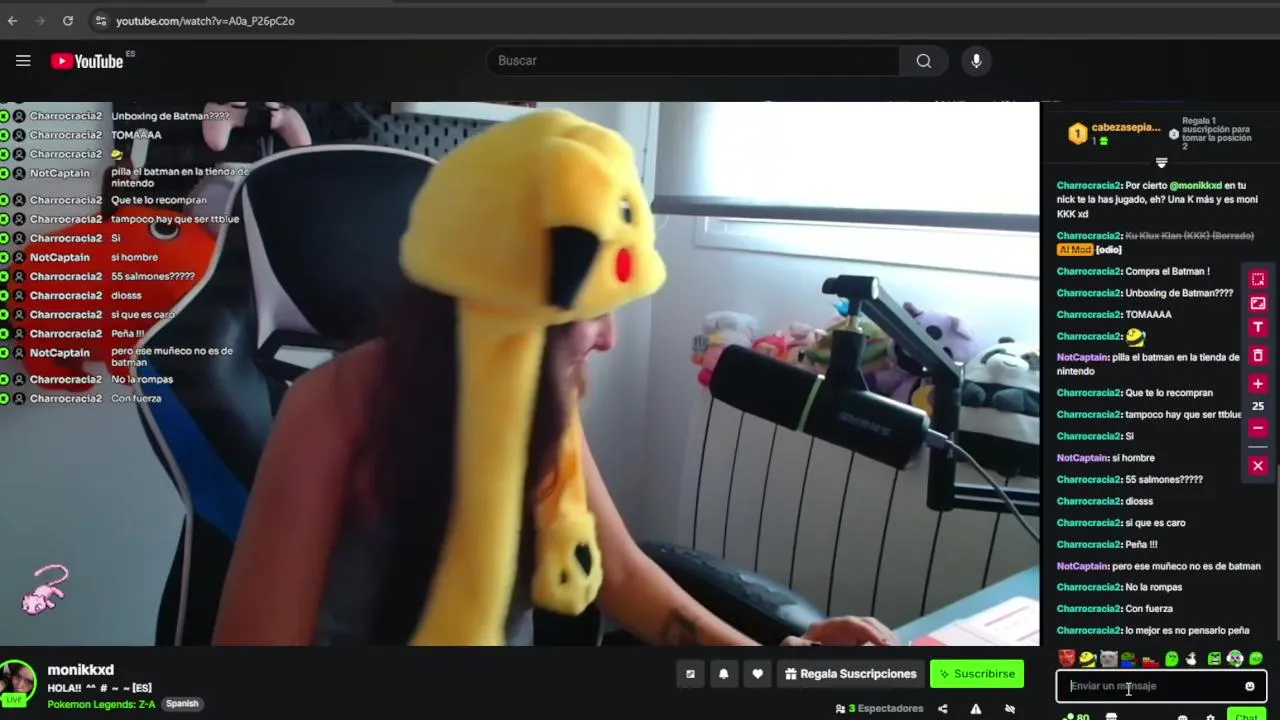
Task: Go back in browser history
Action: (13, 20)
